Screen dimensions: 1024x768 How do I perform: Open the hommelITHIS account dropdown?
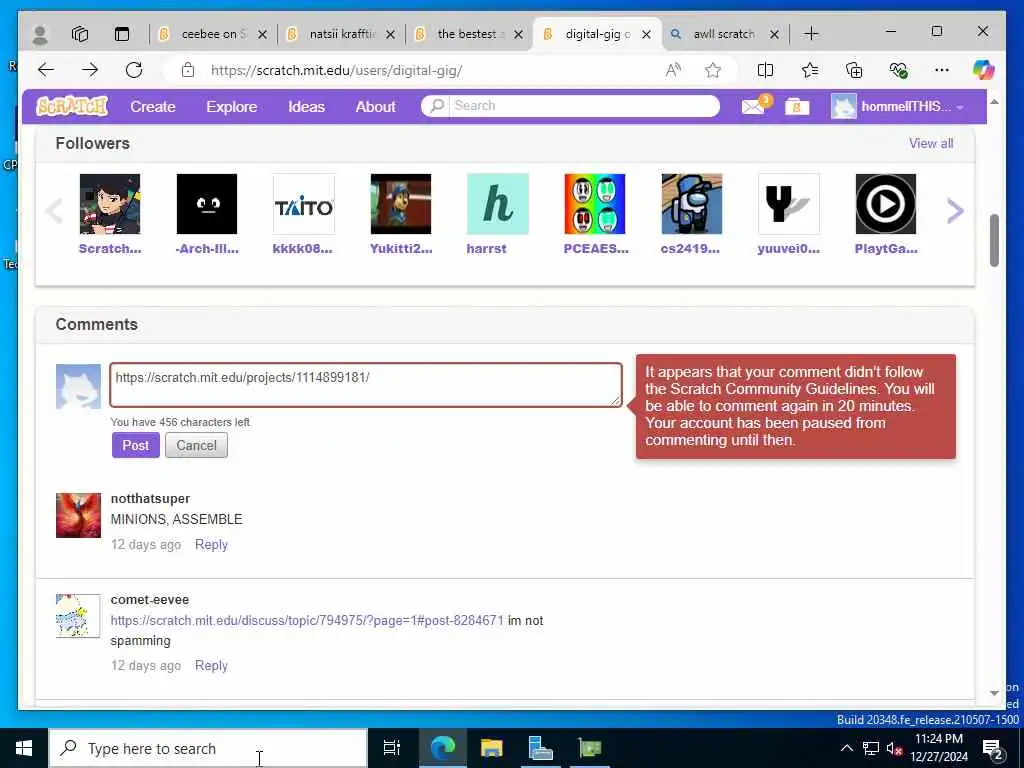point(897,106)
